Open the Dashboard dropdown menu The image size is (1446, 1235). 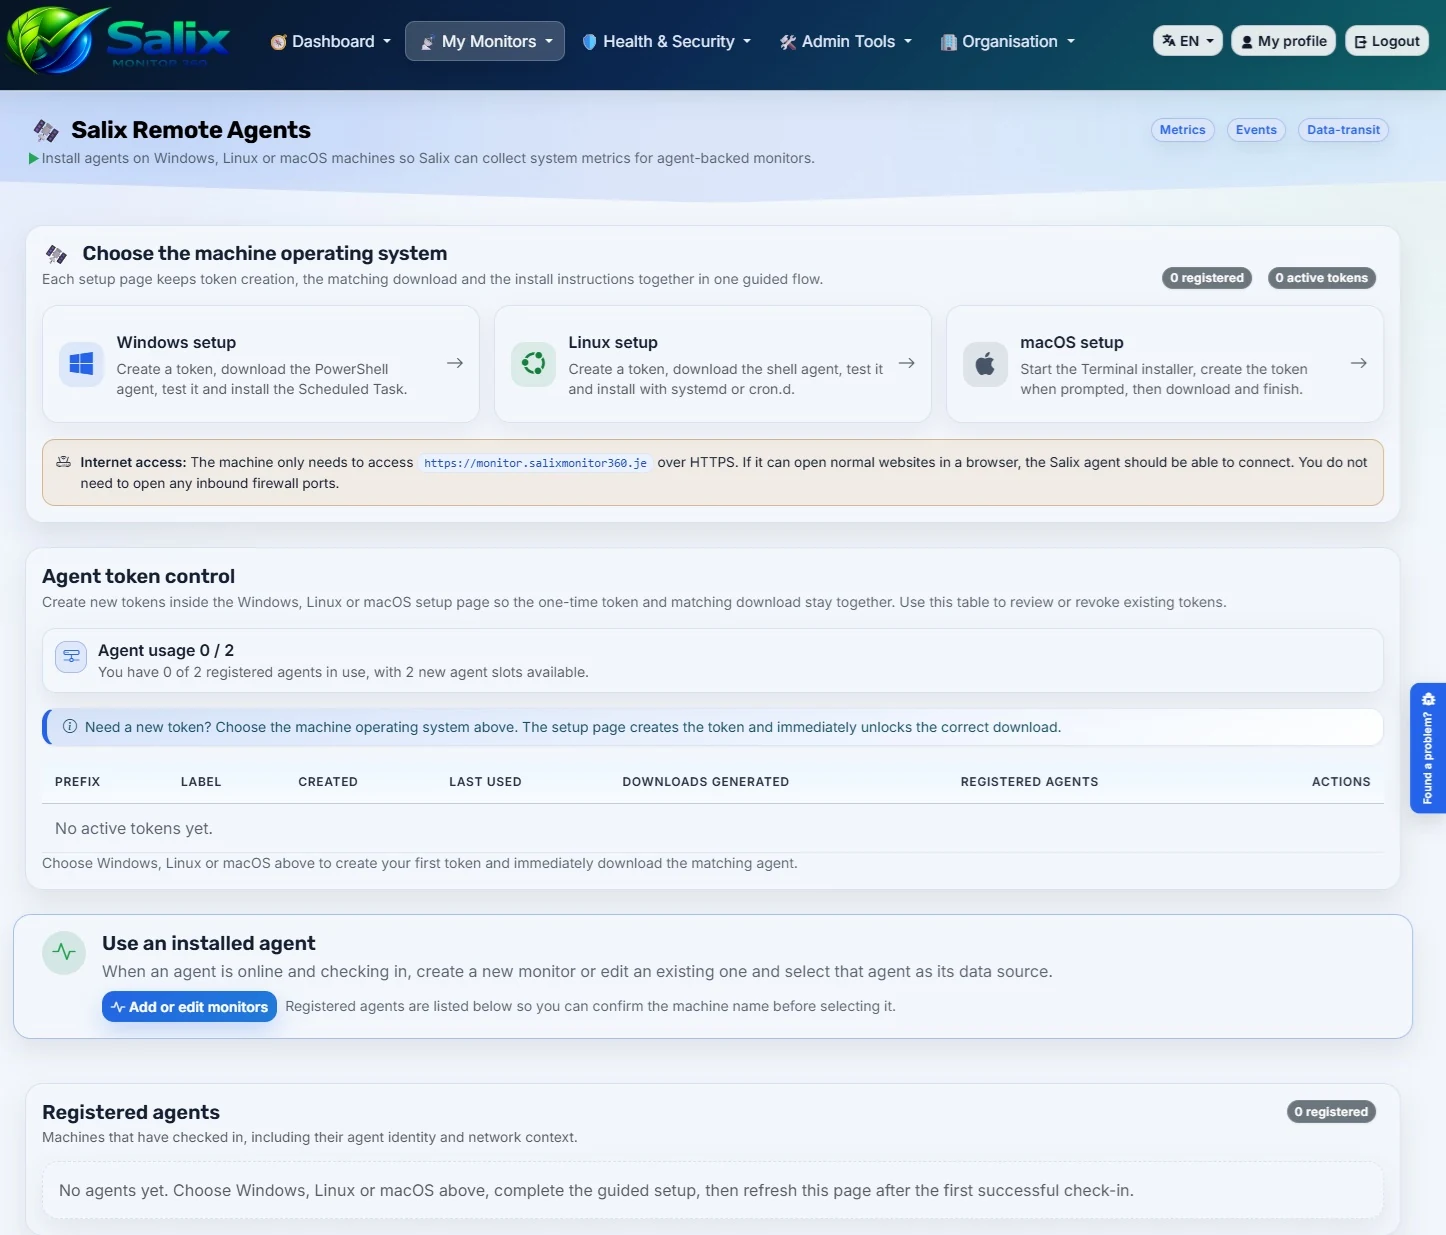331,41
